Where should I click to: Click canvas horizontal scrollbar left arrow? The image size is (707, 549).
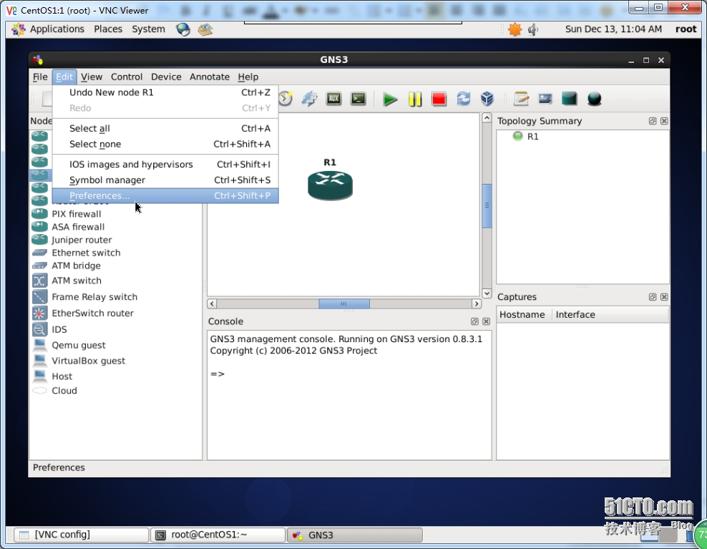[212, 304]
